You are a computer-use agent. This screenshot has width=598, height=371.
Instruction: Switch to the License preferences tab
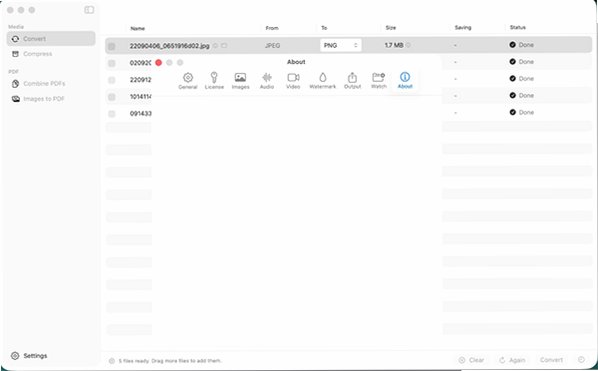[x=214, y=81]
